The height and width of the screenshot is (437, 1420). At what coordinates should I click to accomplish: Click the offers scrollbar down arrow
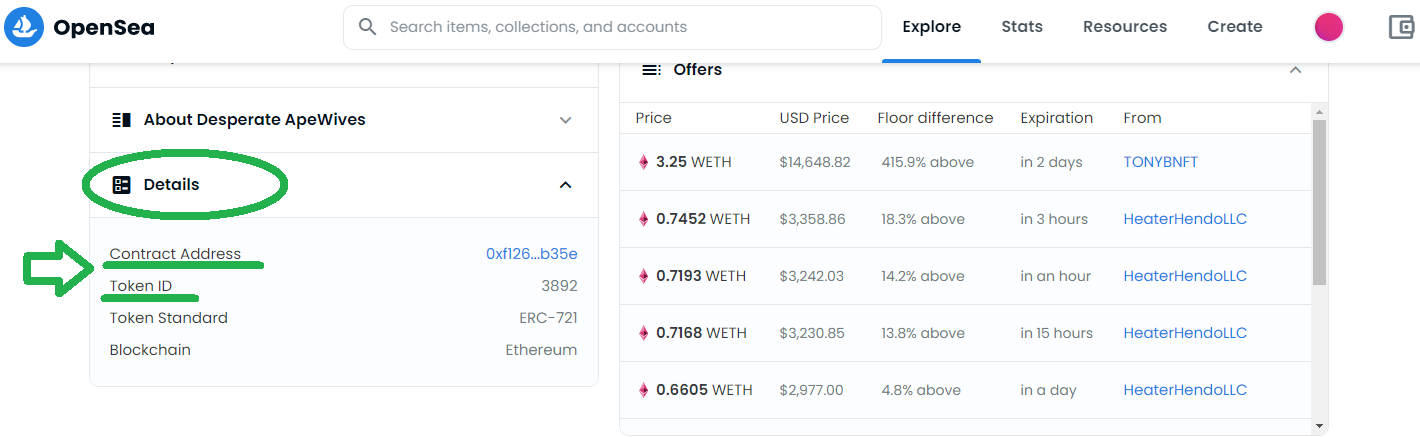coord(1319,427)
